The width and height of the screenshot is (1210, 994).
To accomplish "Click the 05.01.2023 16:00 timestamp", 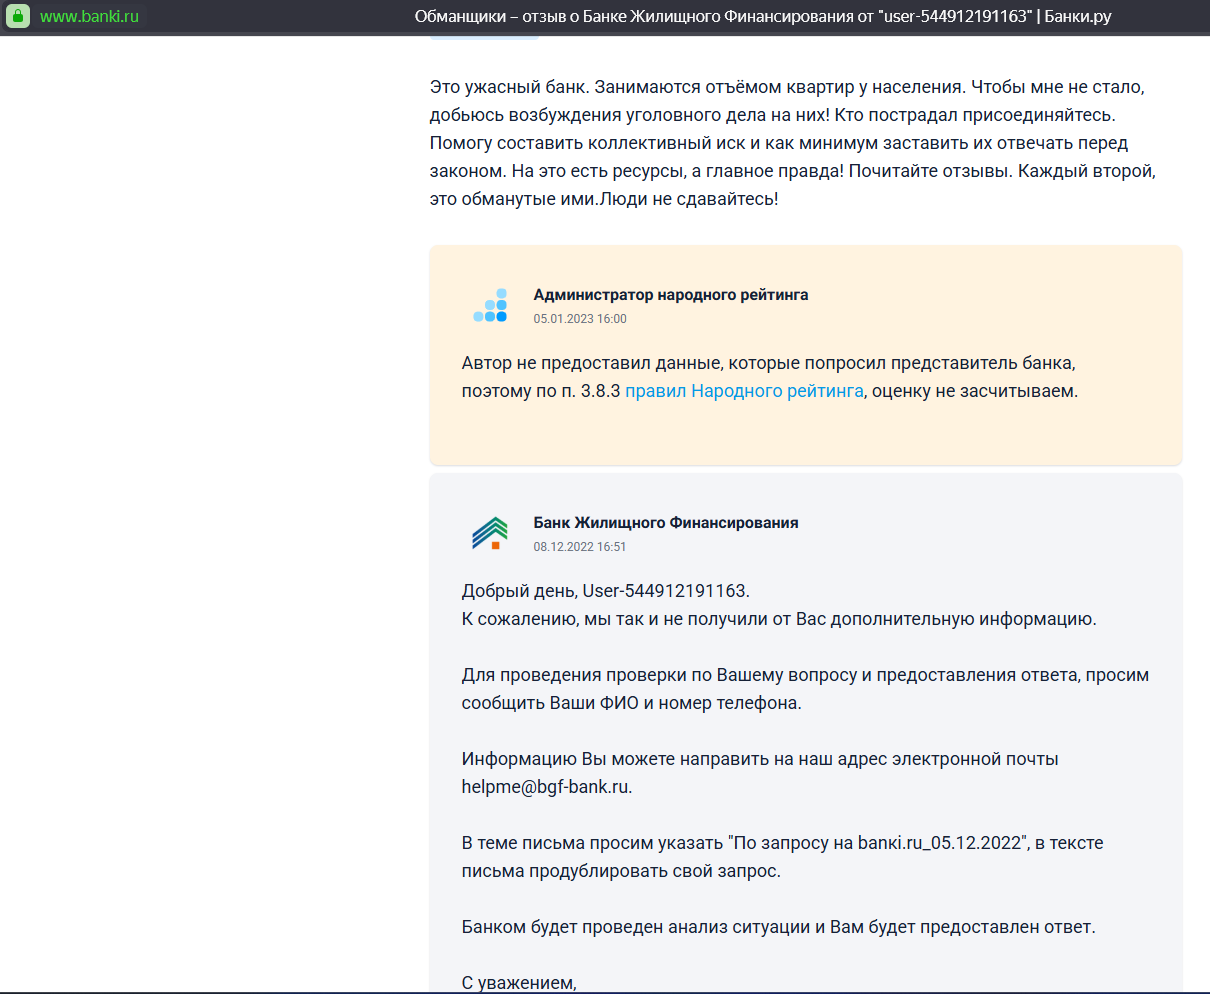I will tap(580, 319).
